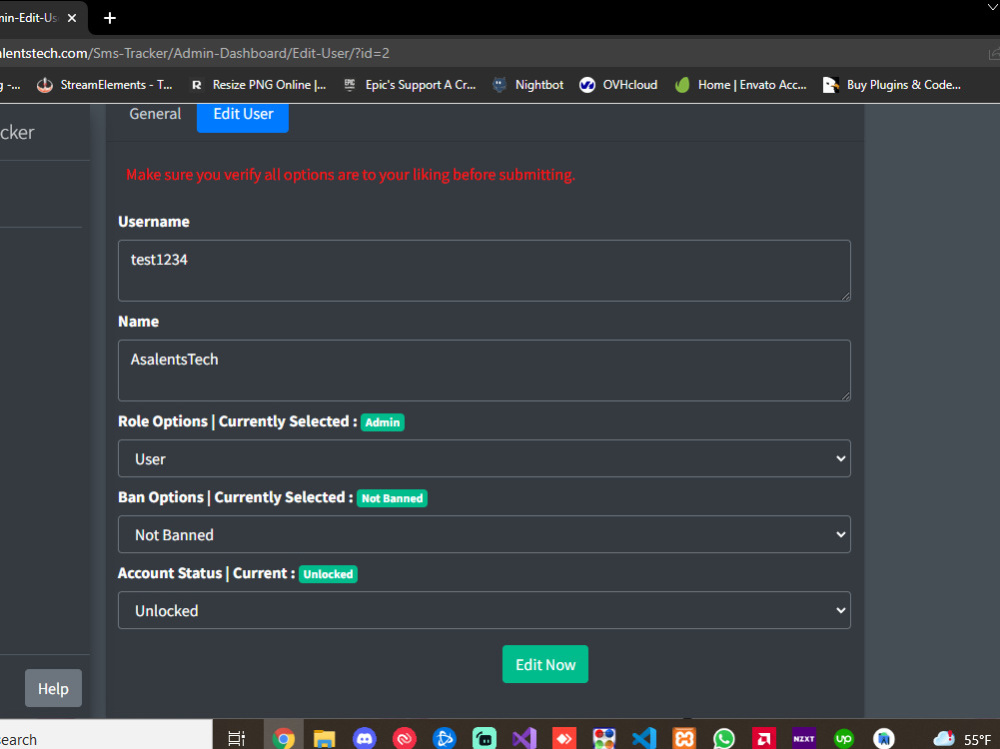Launch Visual Studio from the taskbar
This screenshot has width=1000, height=749.
coord(524,738)
